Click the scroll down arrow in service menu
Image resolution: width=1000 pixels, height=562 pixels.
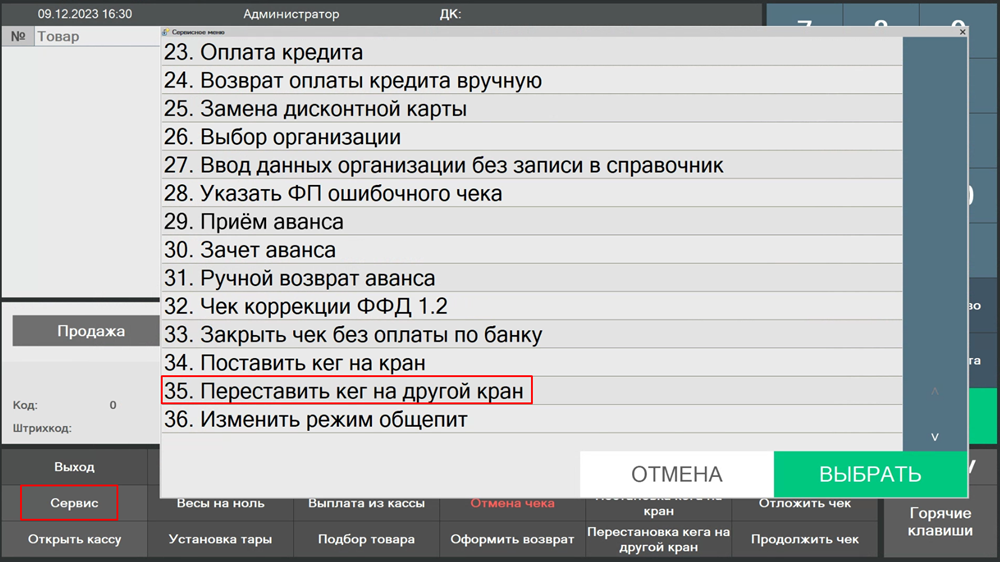tap(934, 436)
